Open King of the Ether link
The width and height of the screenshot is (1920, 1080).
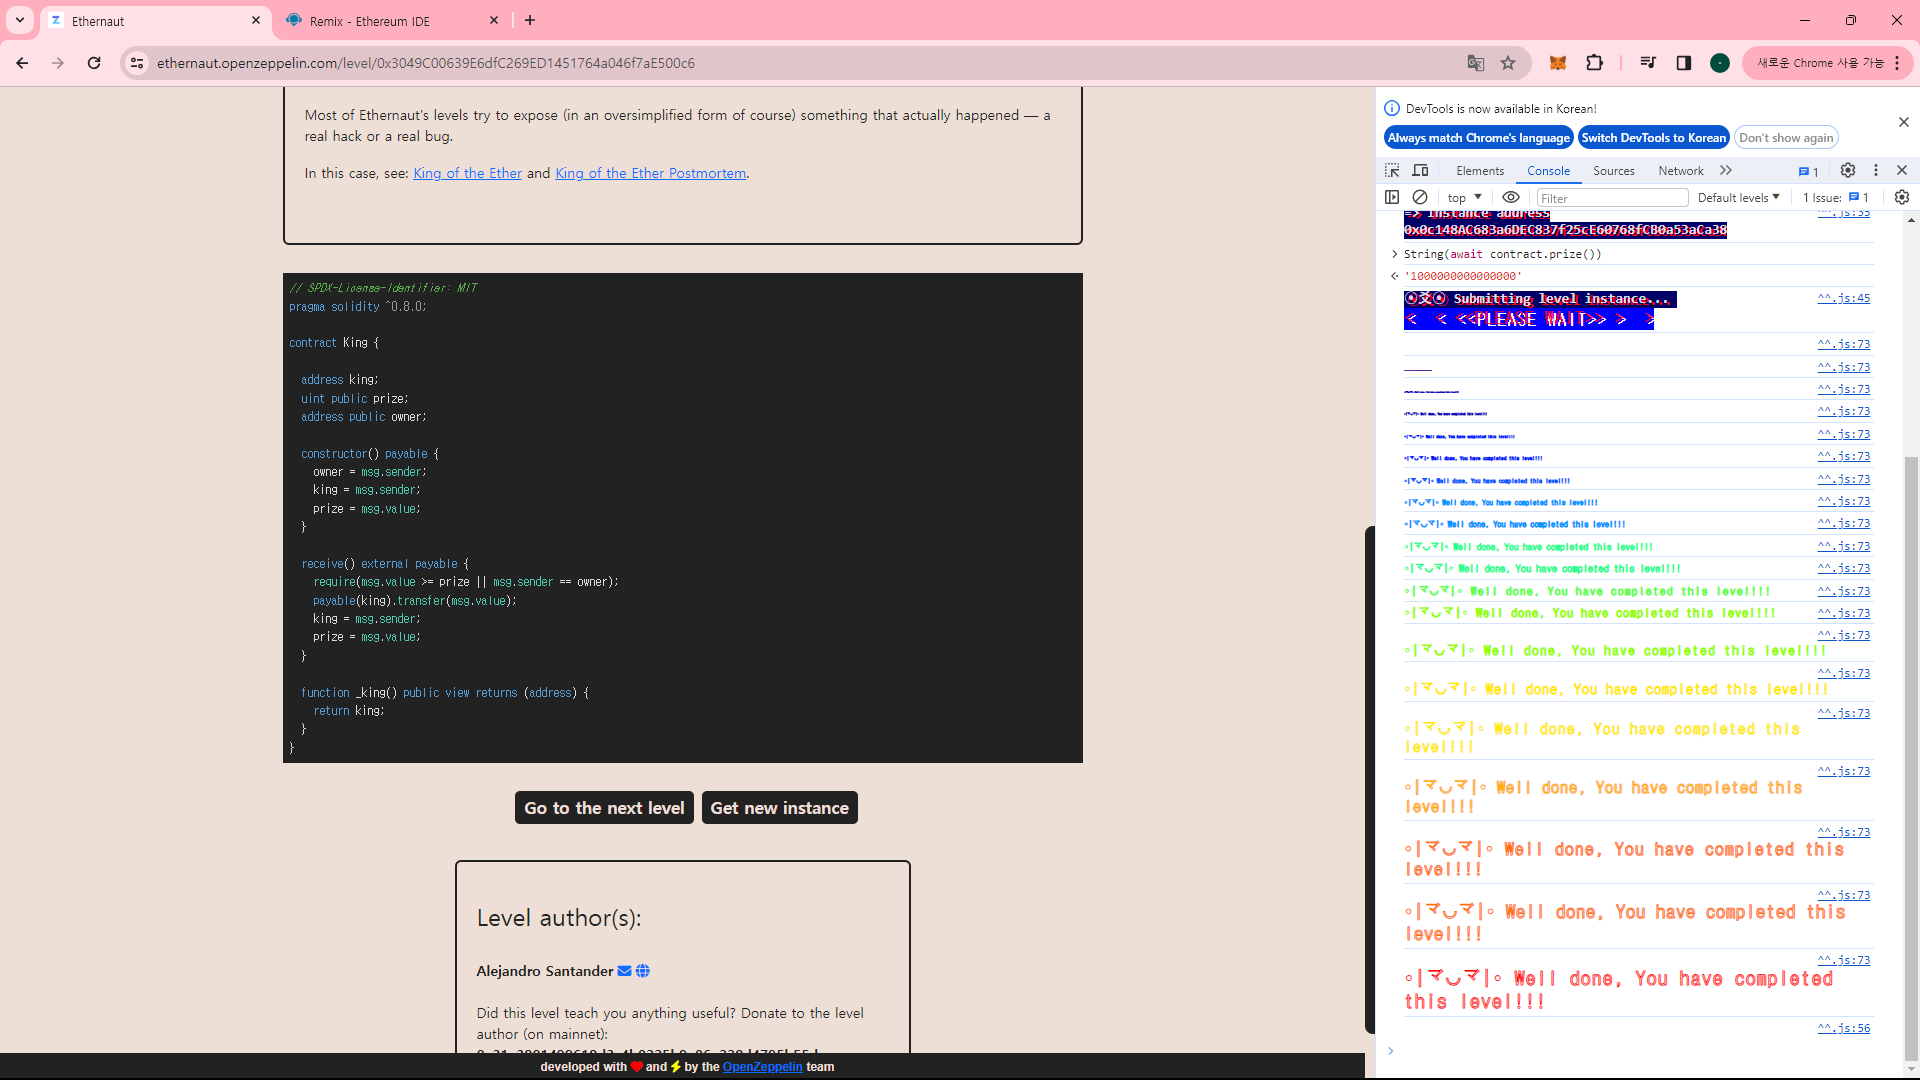pos(467,173)
